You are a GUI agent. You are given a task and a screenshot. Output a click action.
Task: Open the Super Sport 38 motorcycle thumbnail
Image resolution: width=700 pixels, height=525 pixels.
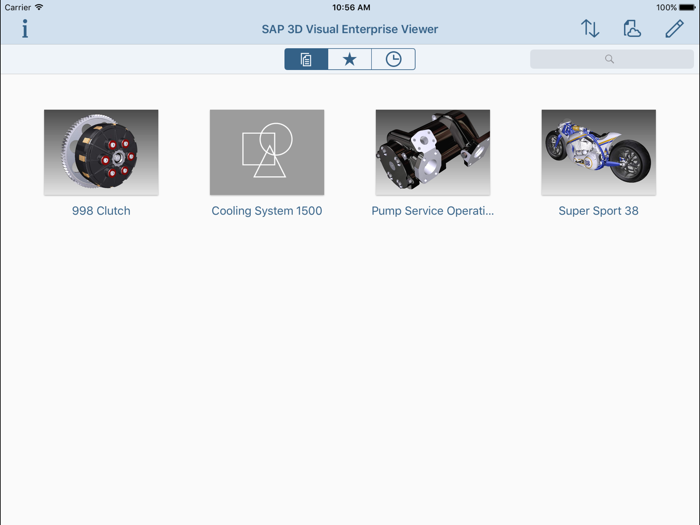599,152
